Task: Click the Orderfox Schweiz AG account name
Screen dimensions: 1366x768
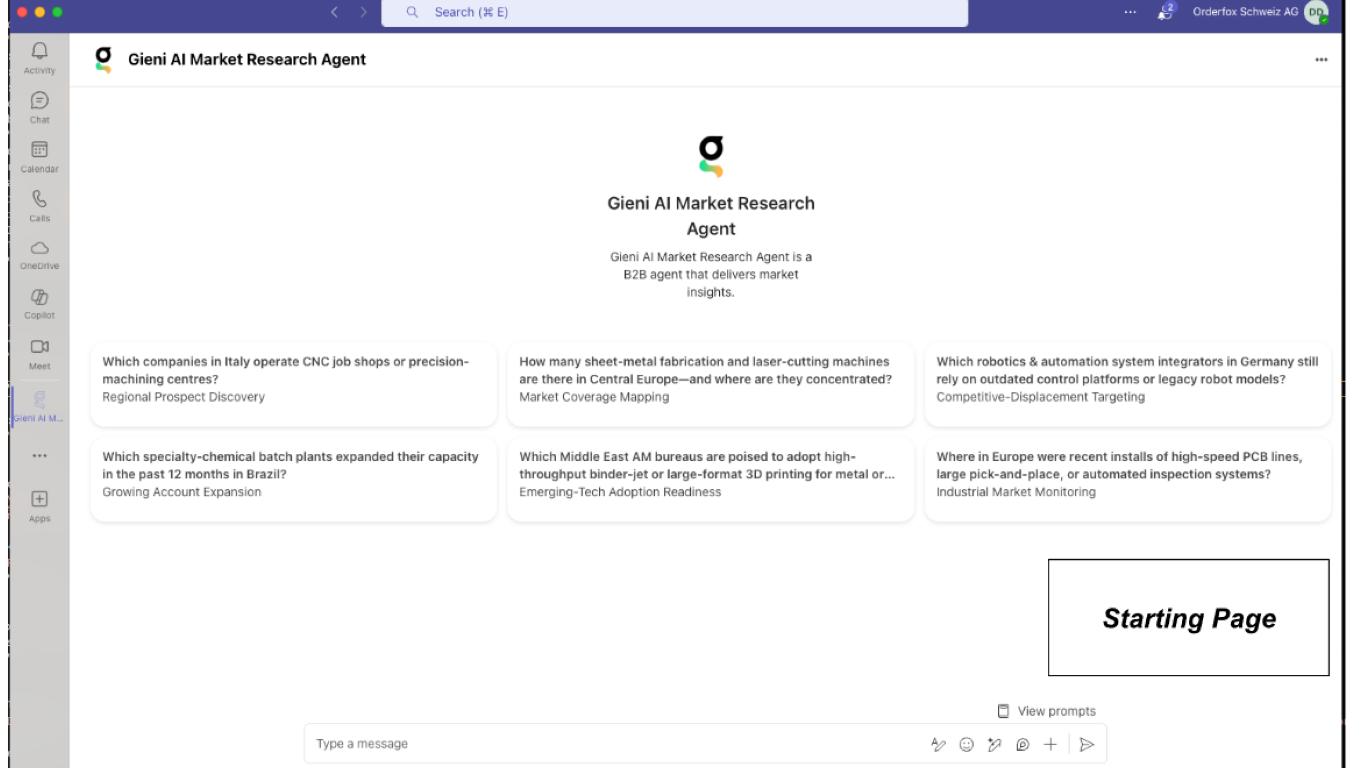Action: [1245, 12]
